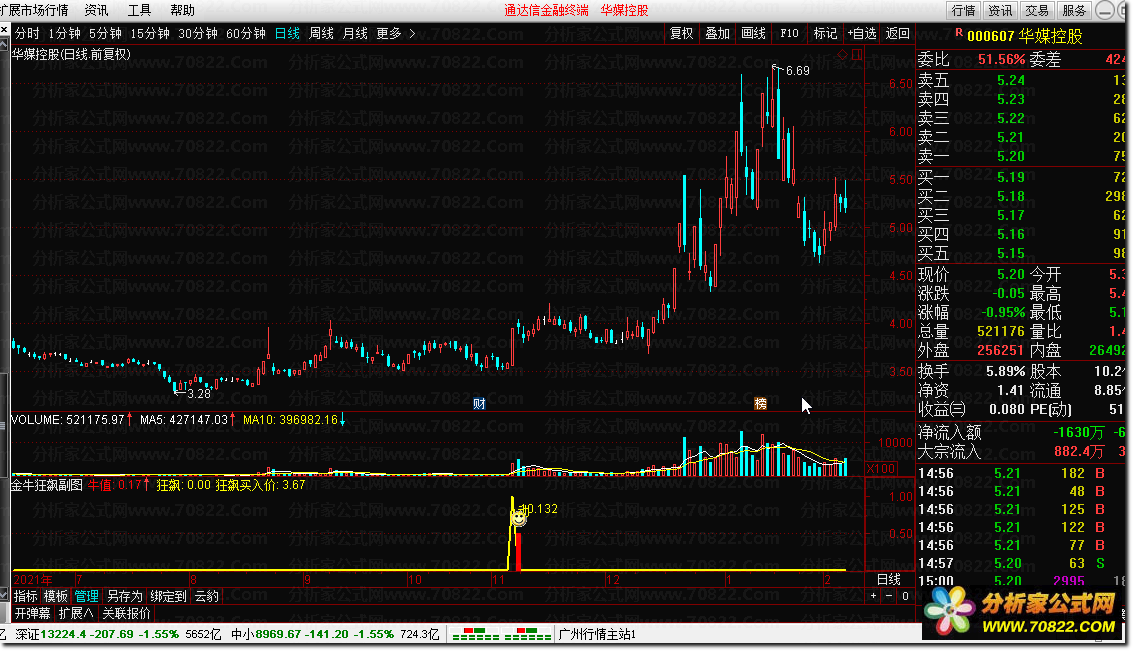Click the 买一 5.19 bid row
The width and height of the screenshot is (1134, 651).
[1021, 177]
